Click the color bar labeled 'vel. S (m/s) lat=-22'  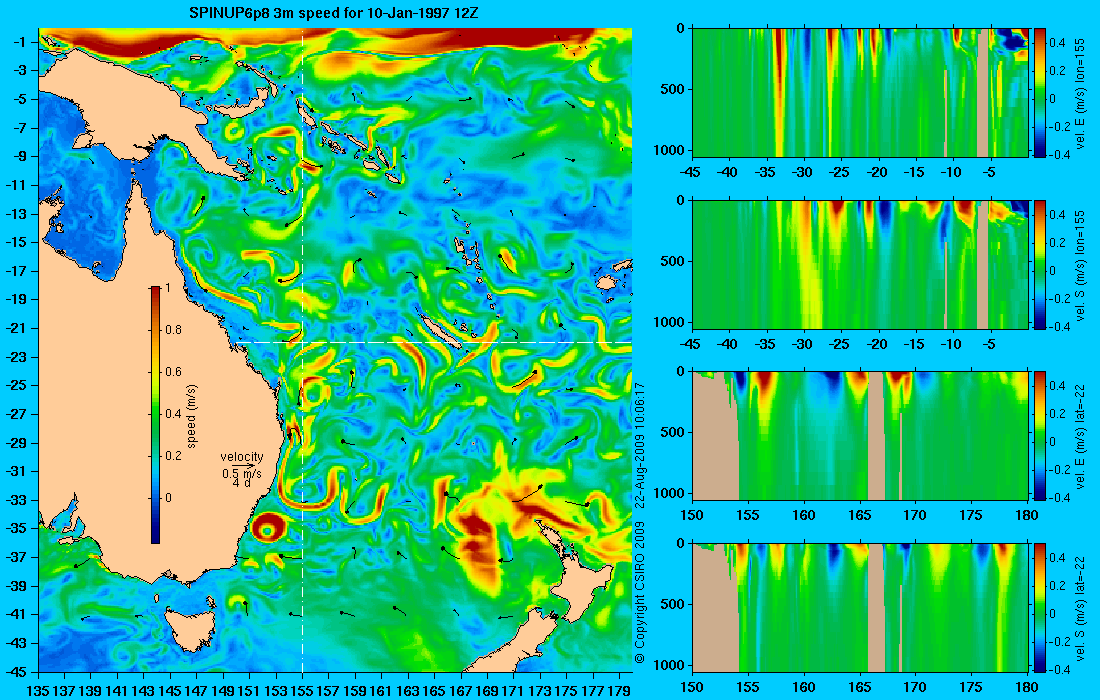click(1039, 607)
